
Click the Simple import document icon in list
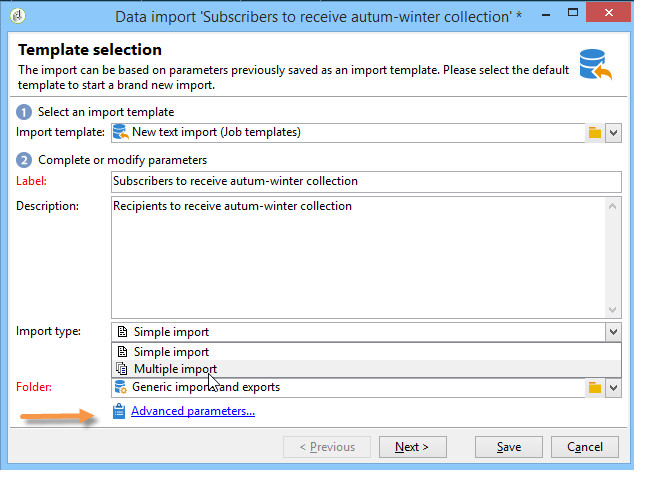[122, 352]
